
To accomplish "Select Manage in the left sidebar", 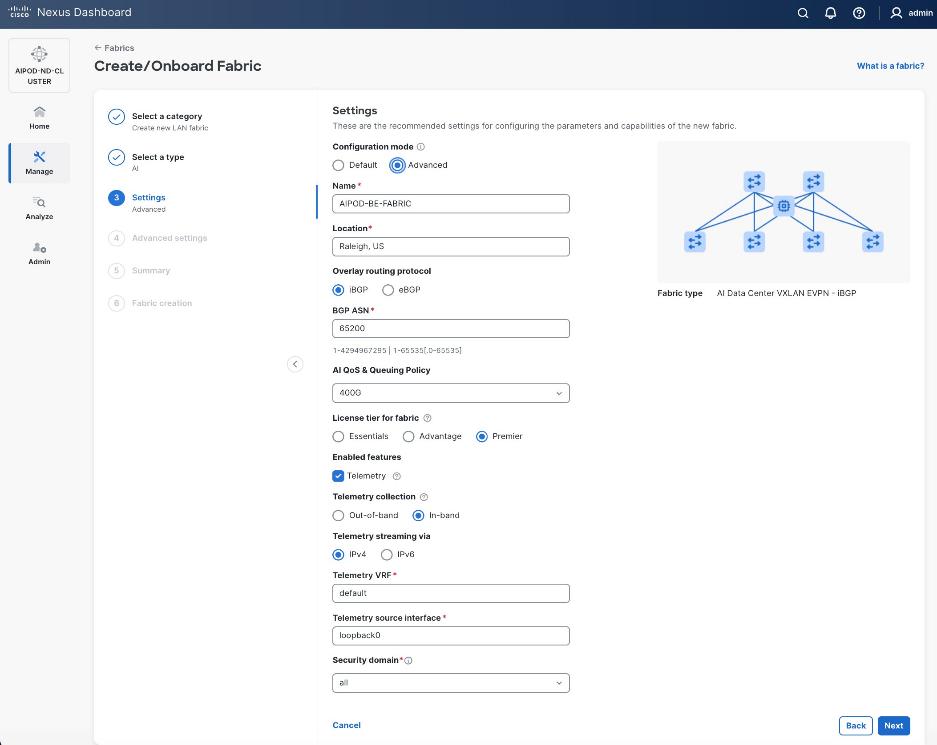I will [39, 162].
